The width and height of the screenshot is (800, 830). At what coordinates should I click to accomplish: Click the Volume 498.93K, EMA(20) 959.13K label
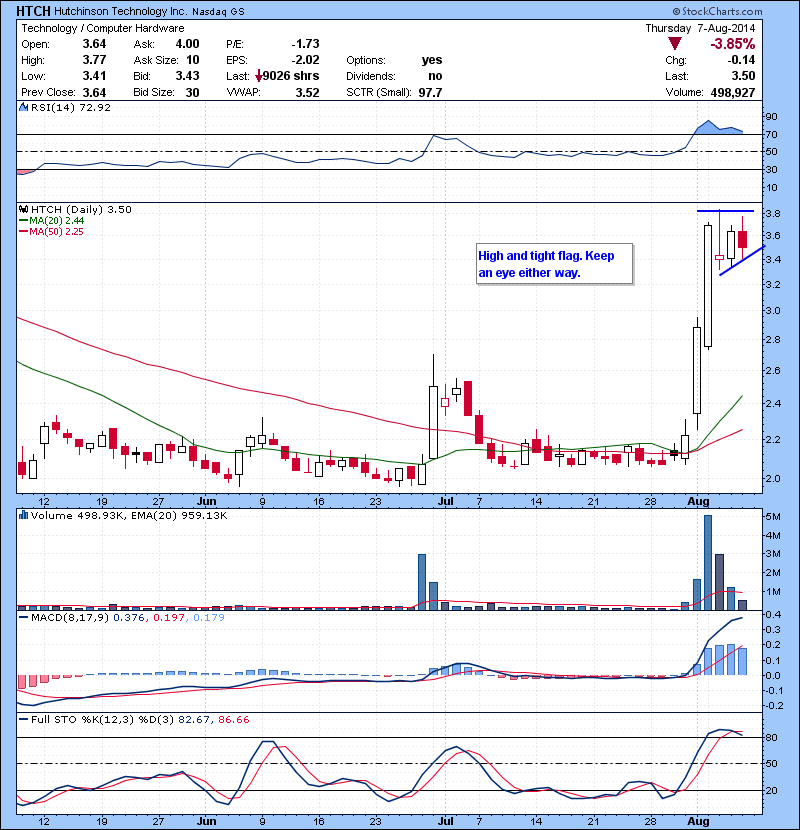point(129,516)
